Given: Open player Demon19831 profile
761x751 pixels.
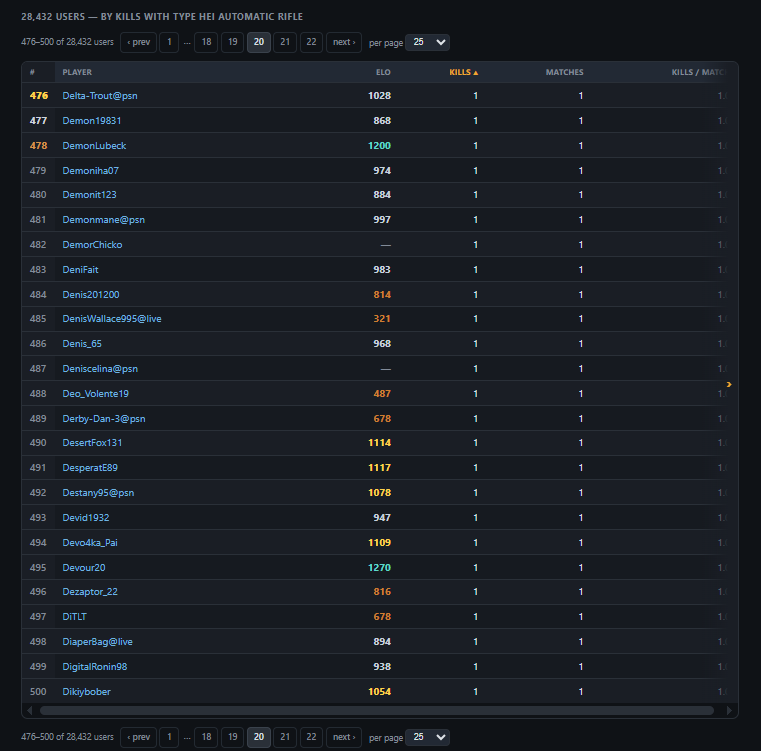Looking at the screenshot, I should [x=92, y=120].
